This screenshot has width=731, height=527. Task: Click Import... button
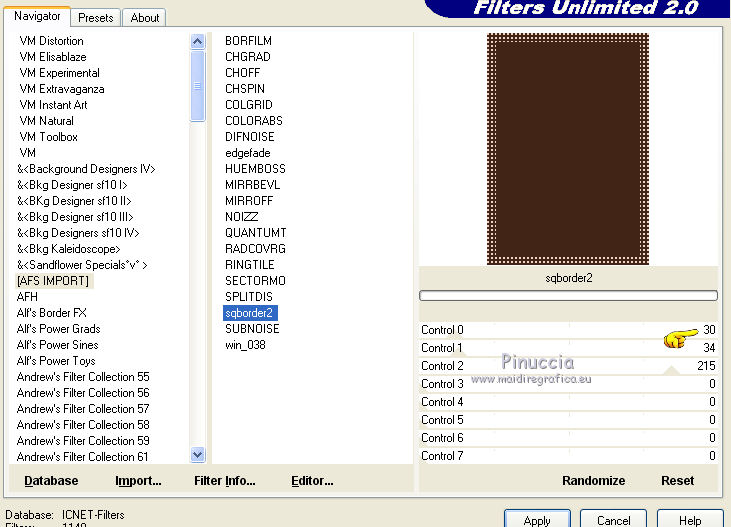point(138,480)
